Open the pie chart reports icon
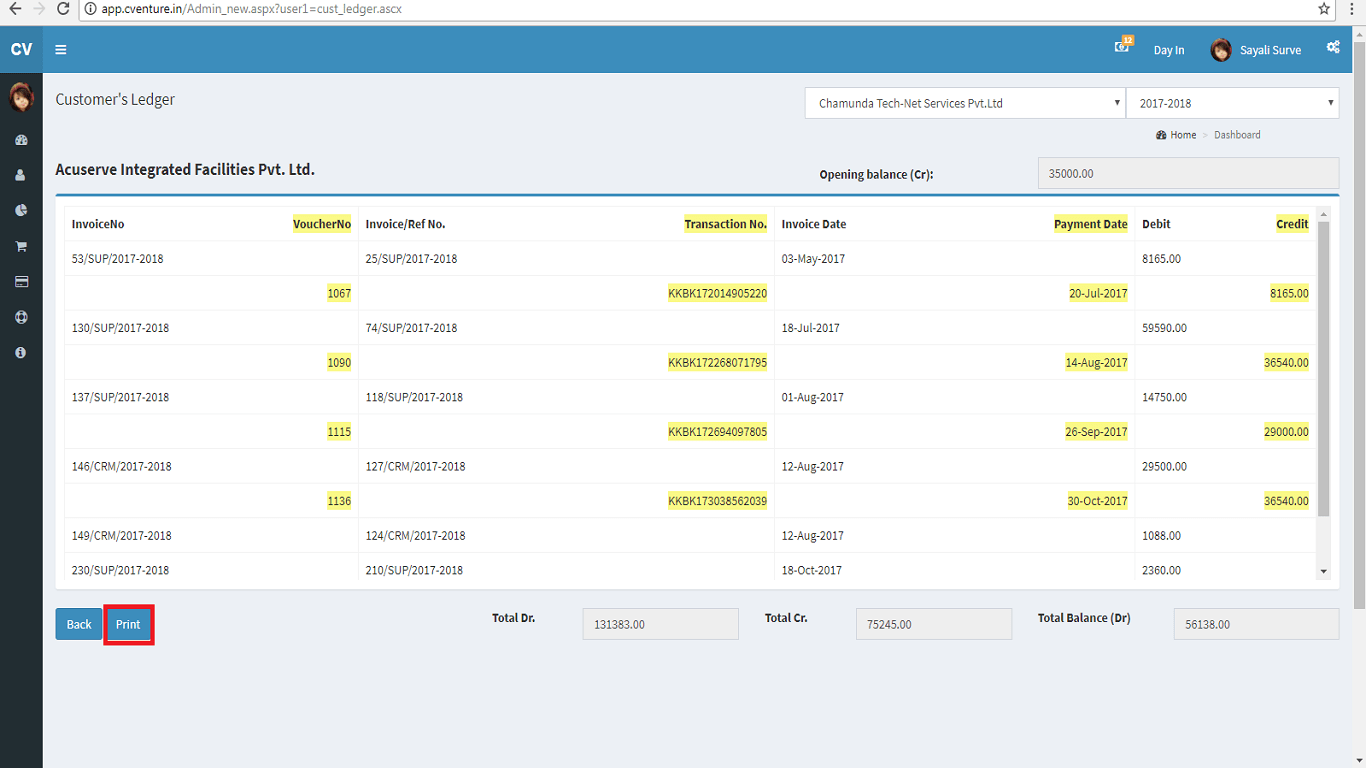This screenshot has width=1366, height=768. (x=21, y=210)
